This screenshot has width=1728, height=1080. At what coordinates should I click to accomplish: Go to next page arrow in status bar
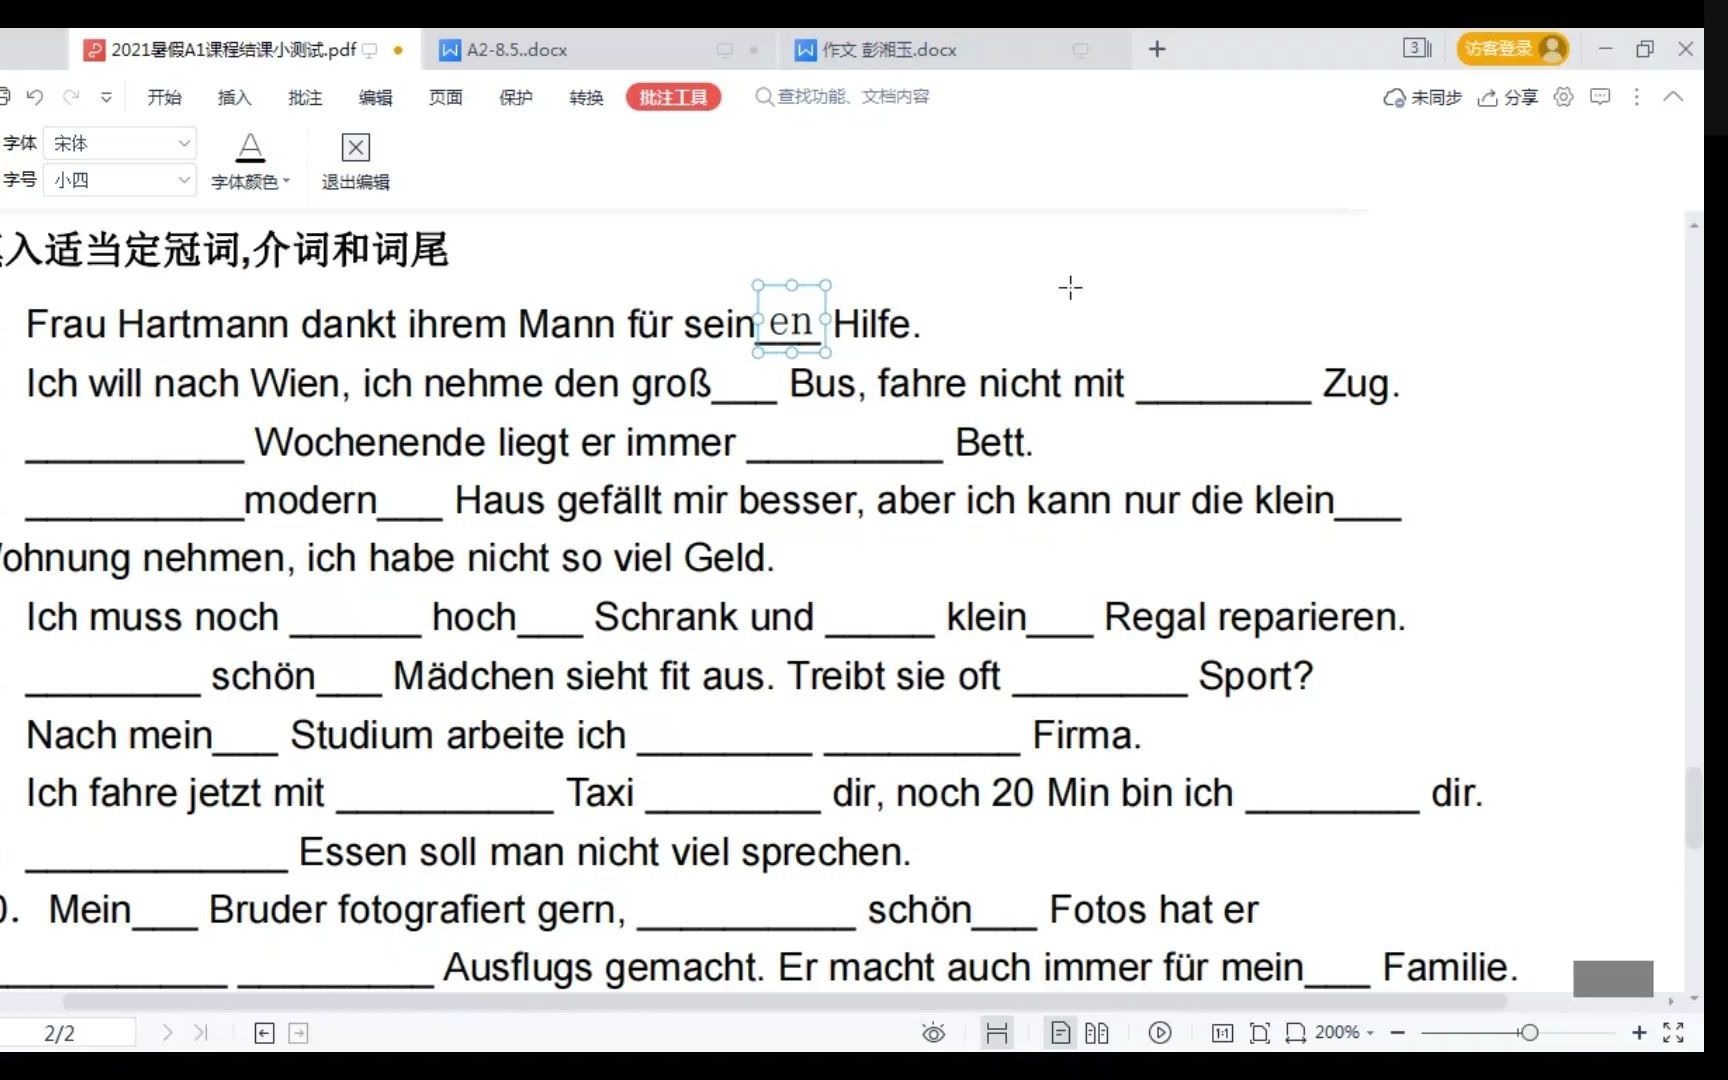pos(167,1033)
